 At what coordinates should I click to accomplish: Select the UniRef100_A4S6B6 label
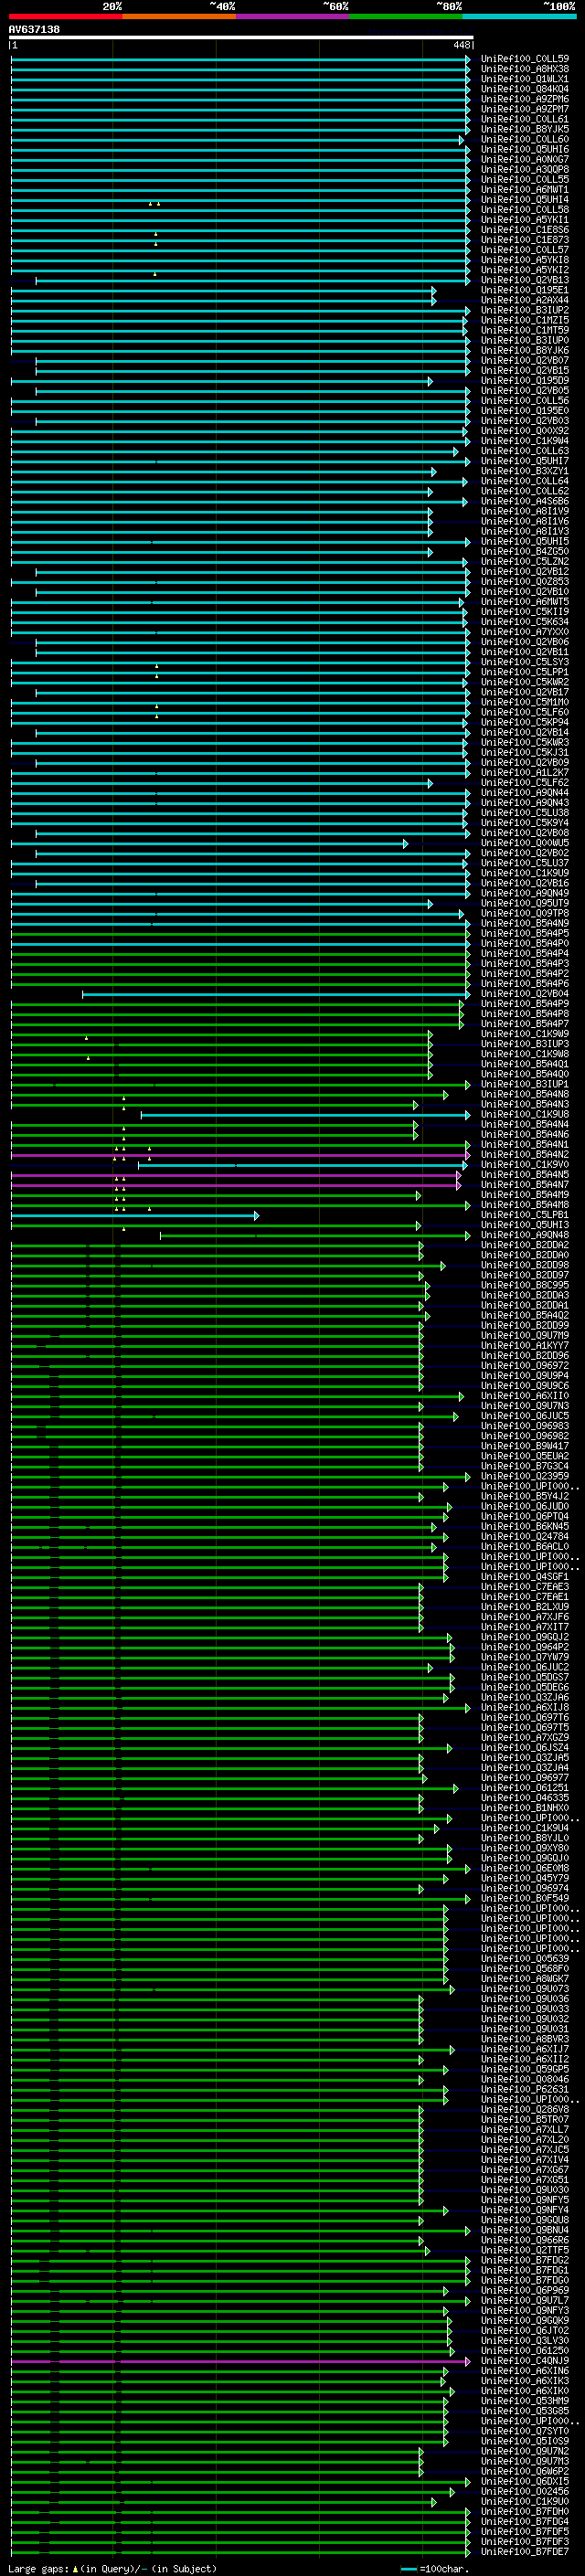tap(524, 501)
